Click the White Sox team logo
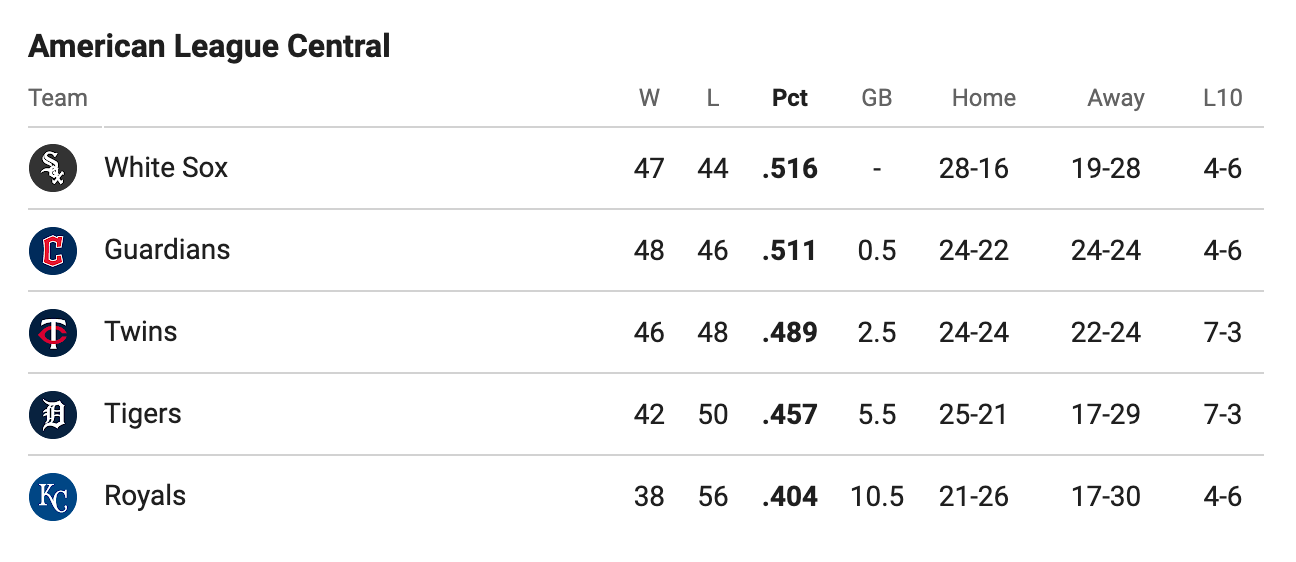The height and width of the screenshot is (562, 1296). click(x=53, y=168)
